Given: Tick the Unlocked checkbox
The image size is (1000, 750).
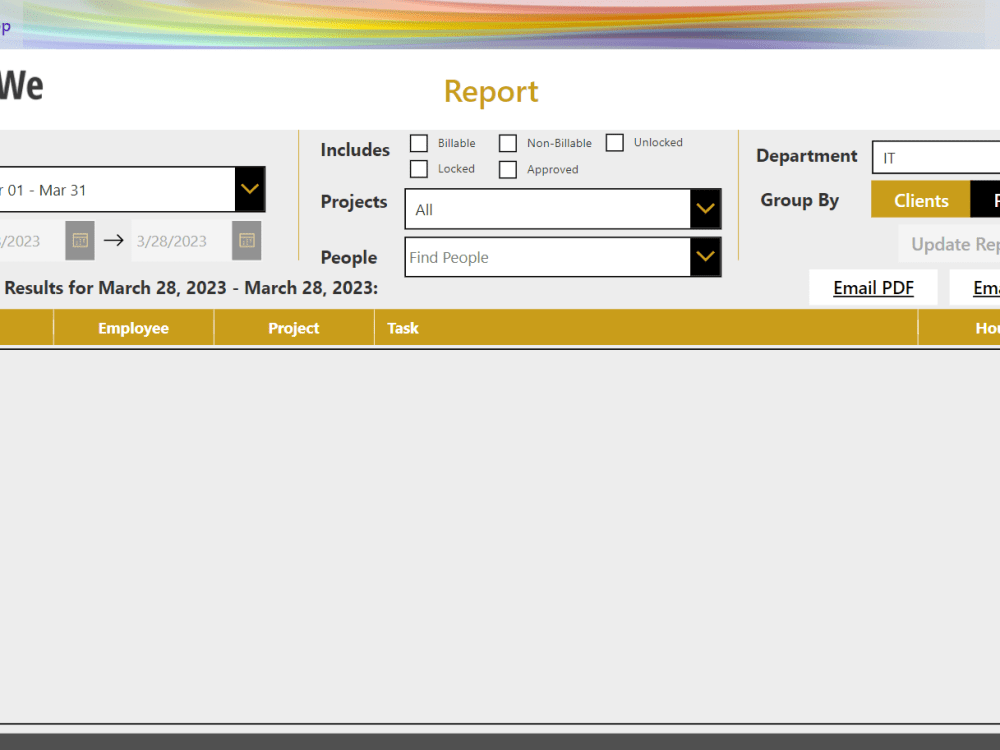Looking at the screenshot, I should point(615,142).
